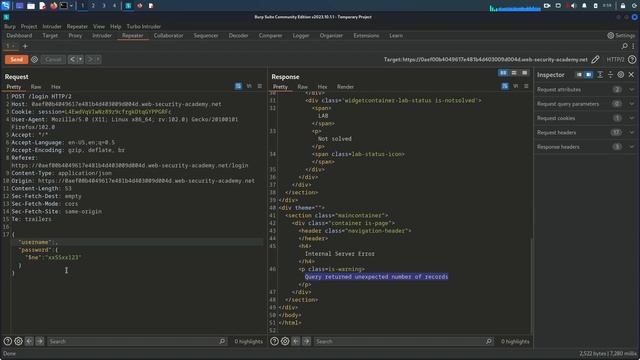Go back to previous request in history
Image resolution: width=640 pixels, height=360 pixels.
coord(72,59)
